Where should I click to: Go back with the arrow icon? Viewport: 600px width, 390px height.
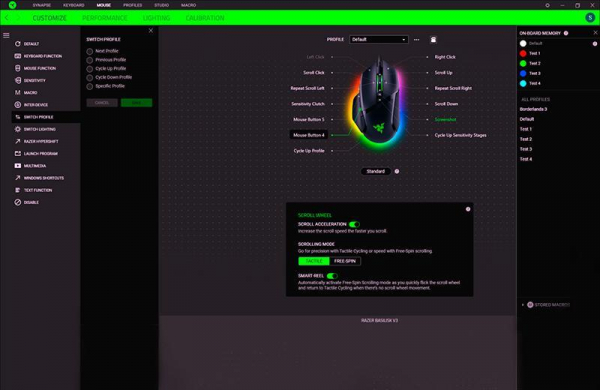(7, 18)
